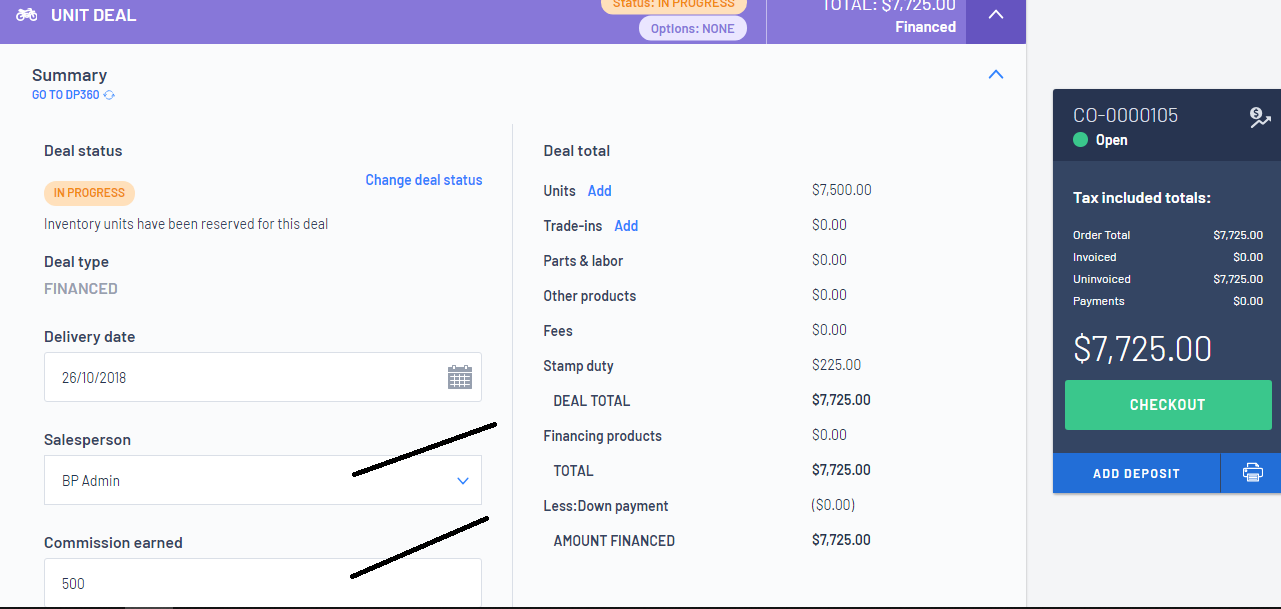Open the Salesperson dropdown BP Admin
This screenshot has height=609, width=1281.
(x=263, y=480)
